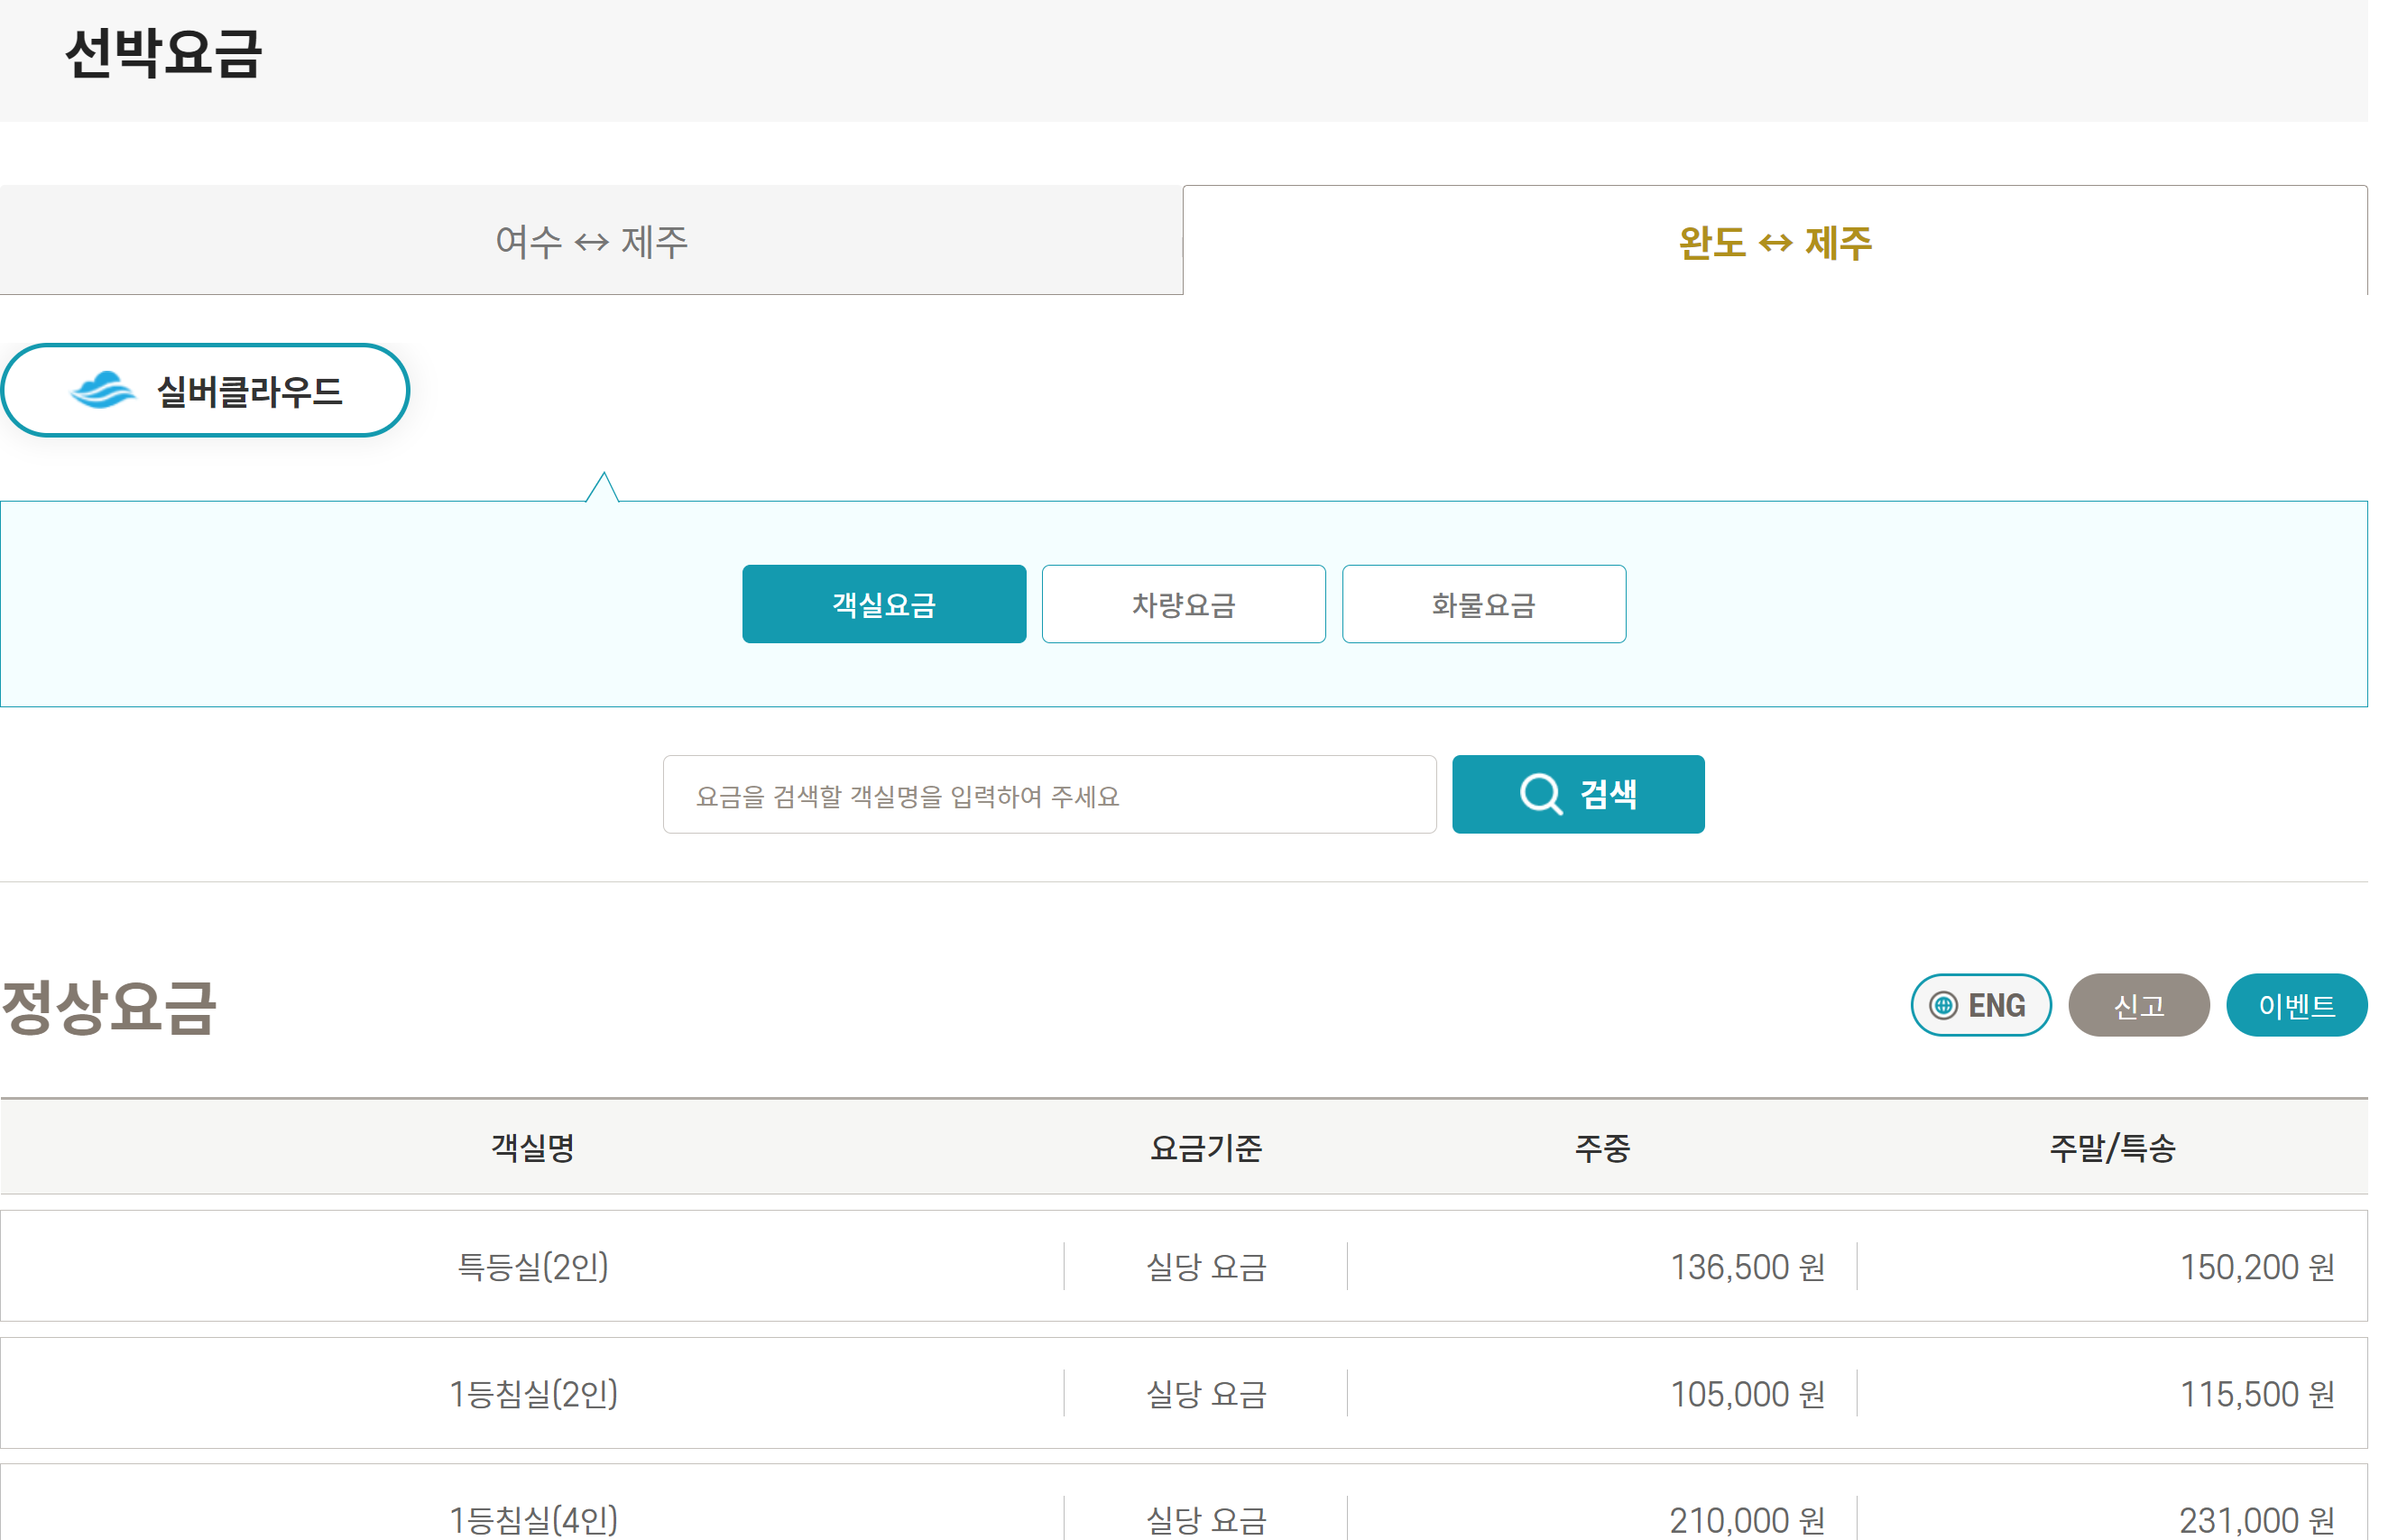
Task: Select the 객실요금 fare tab
Action: [884, 604]
